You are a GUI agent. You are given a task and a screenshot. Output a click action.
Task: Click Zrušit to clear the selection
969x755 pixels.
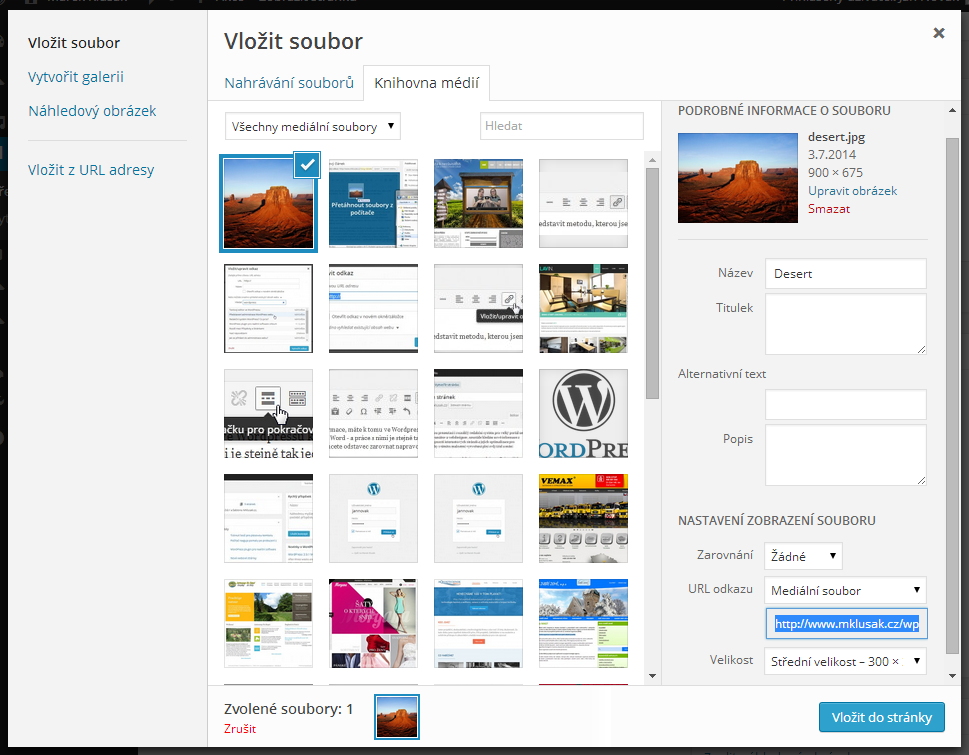(x=240, y=728)
